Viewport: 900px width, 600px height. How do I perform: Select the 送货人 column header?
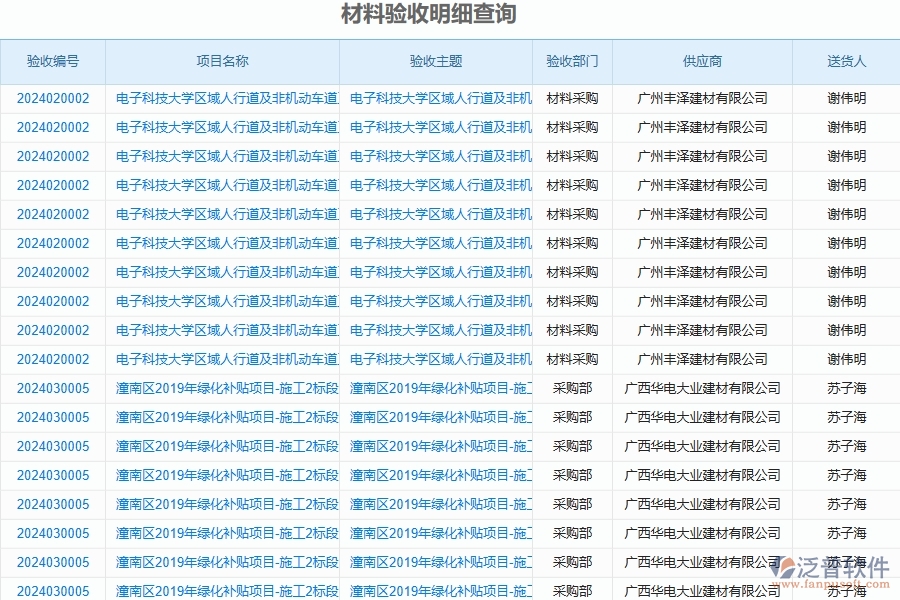click(846, 61)
